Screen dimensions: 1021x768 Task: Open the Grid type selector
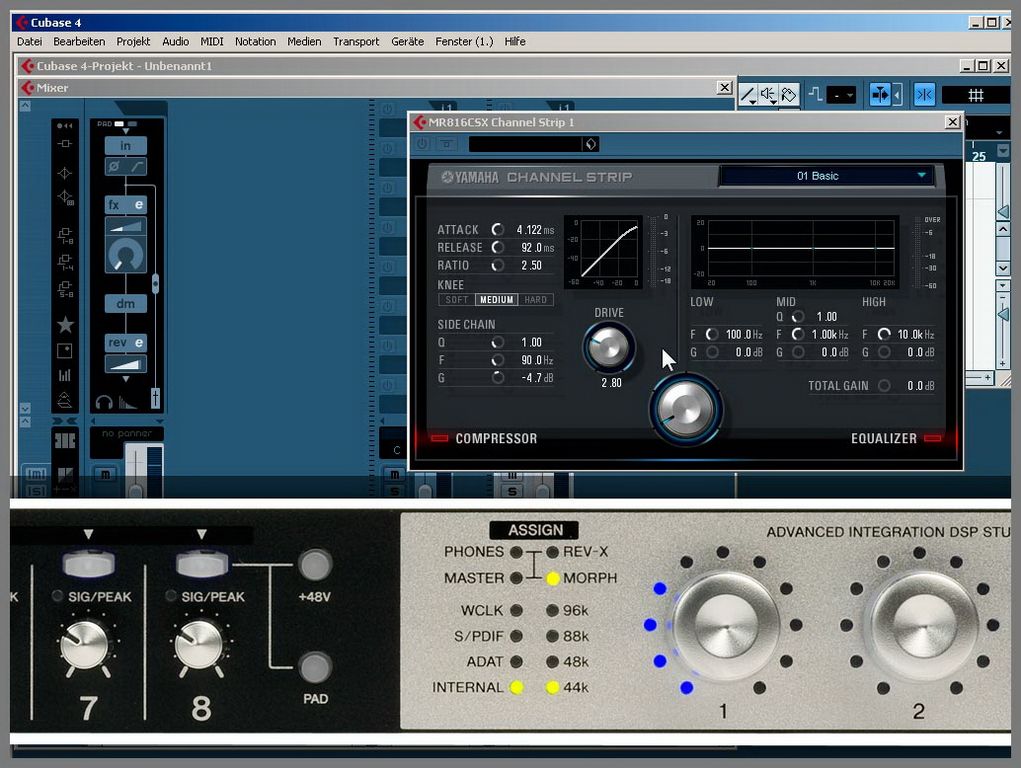pos(975,95)
